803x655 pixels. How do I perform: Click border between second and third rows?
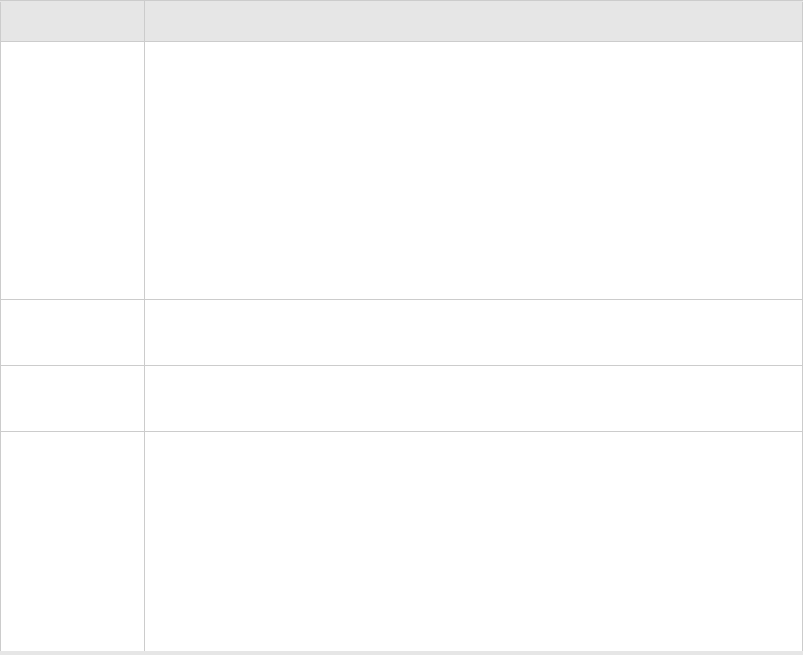tap(402, 365)
